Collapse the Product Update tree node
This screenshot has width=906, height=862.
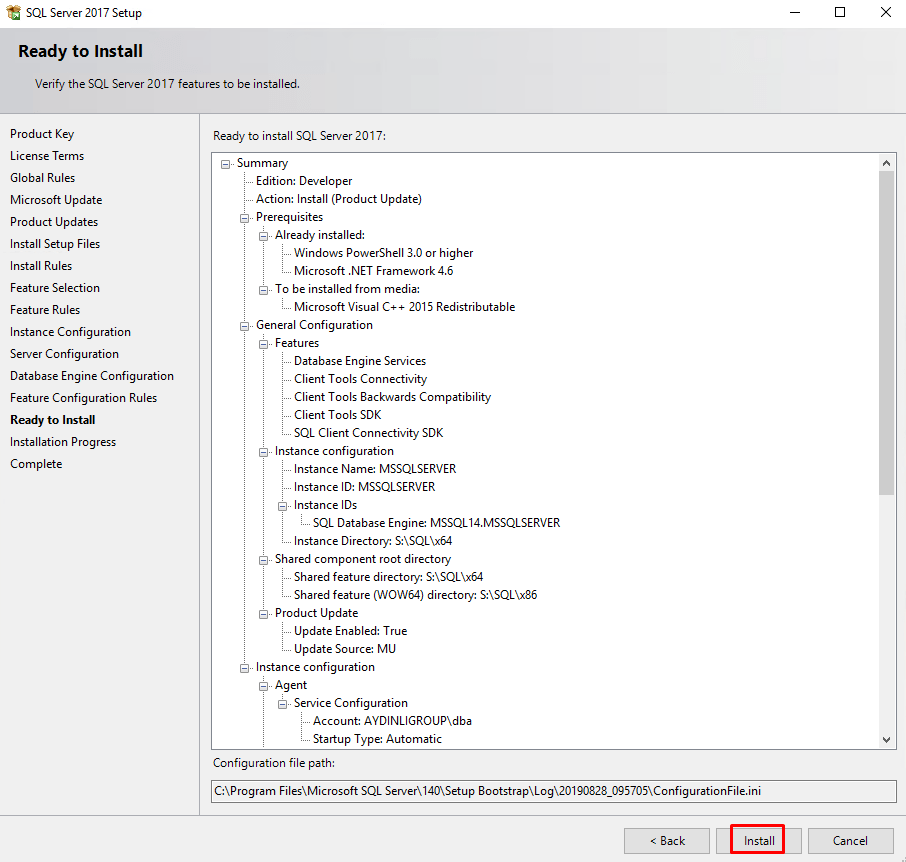pos(264,613)
